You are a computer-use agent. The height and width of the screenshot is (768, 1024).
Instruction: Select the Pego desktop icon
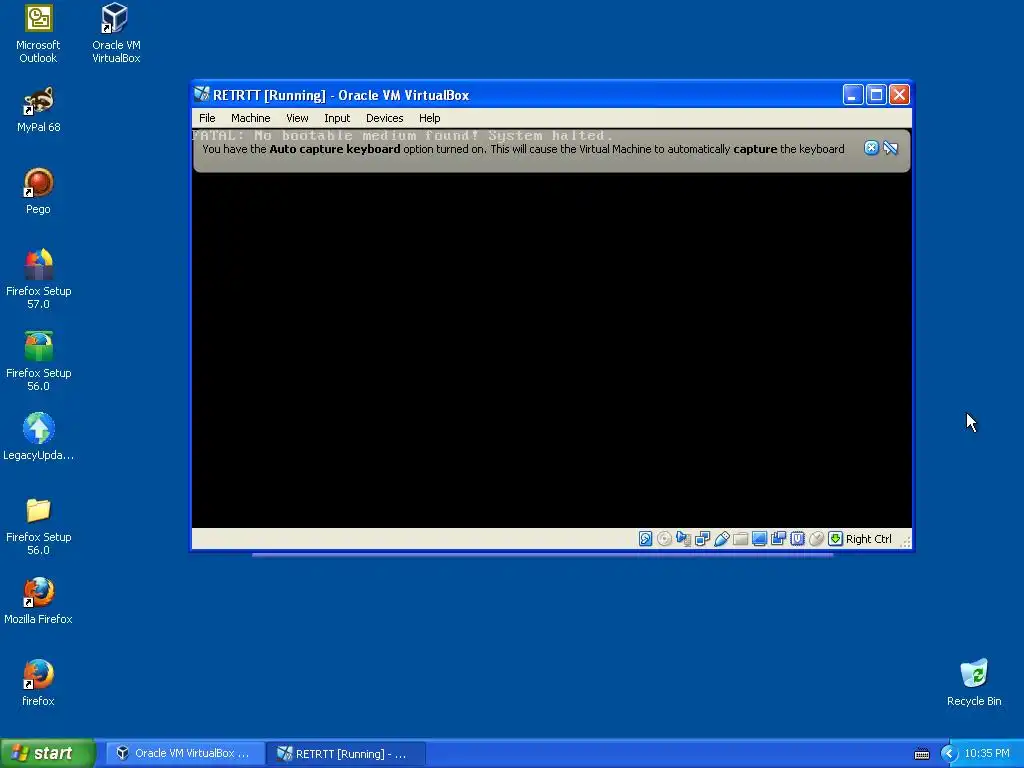click(39, 192)
